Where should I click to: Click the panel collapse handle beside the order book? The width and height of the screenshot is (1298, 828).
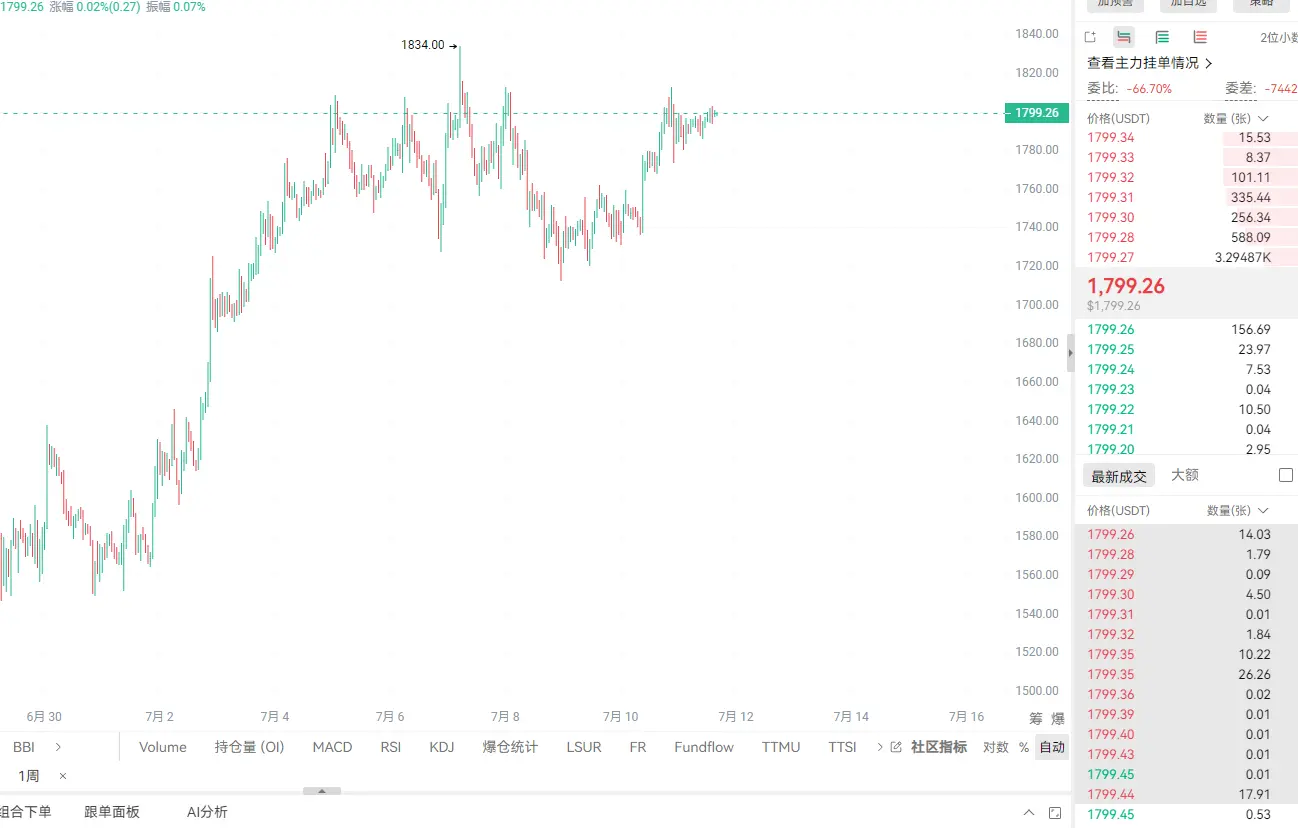[x=1070, y=353]
